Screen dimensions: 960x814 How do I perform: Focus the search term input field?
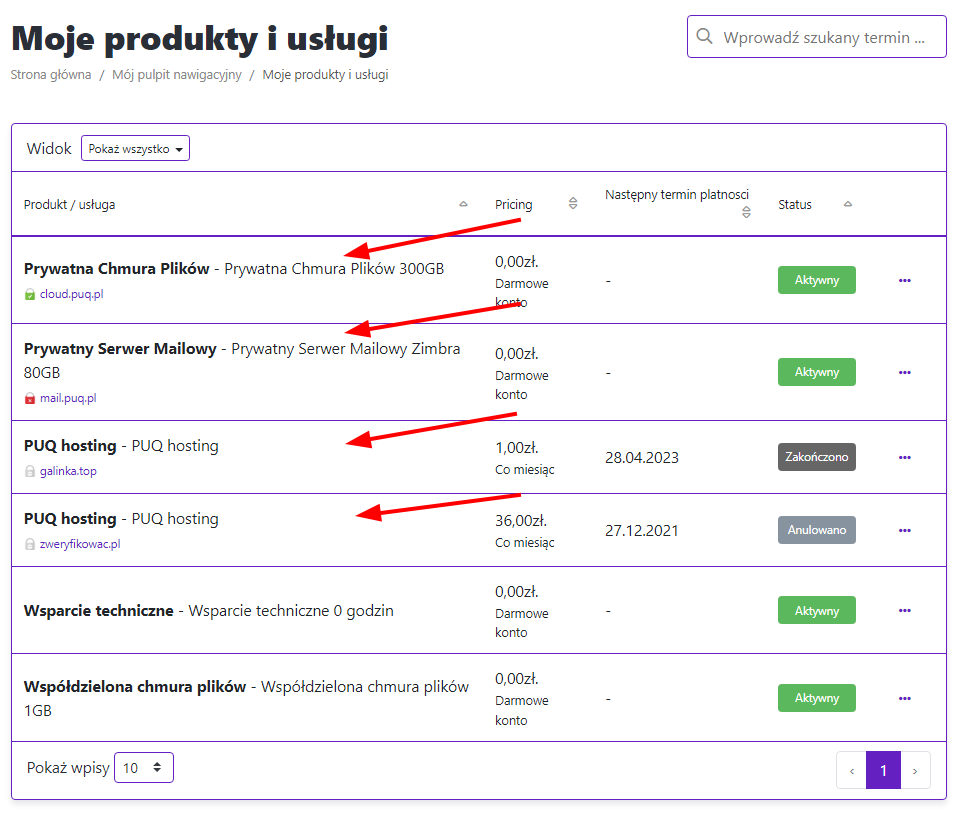(x=830, y=37)
